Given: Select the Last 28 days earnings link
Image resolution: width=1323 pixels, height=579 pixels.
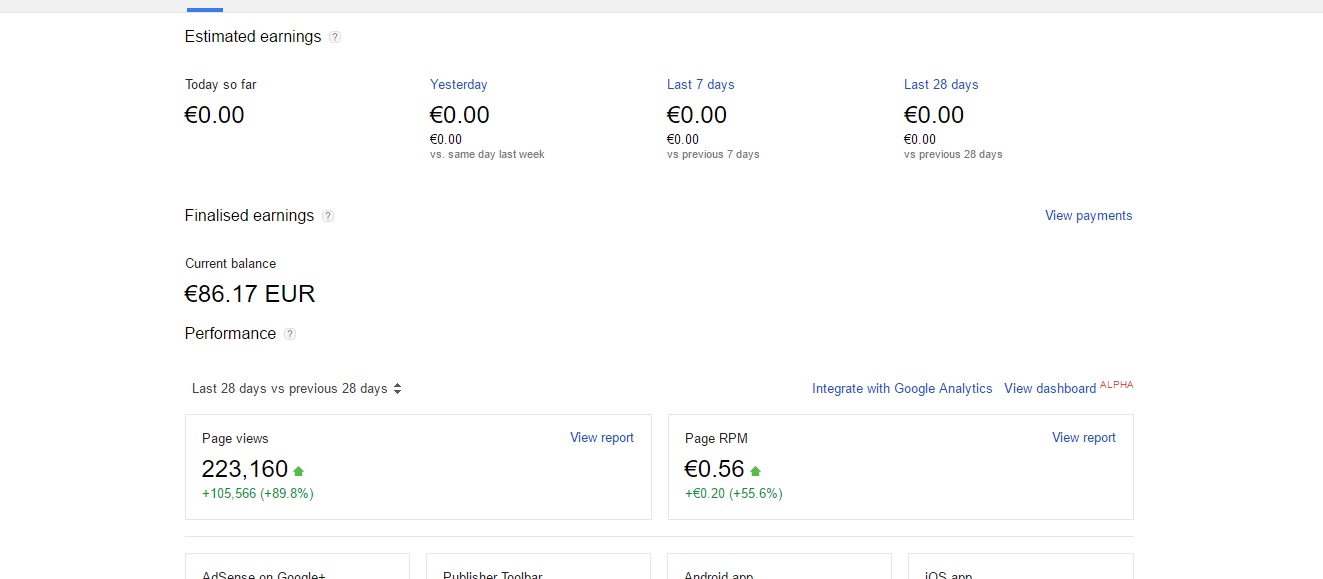Looking at the screenshot, I should (x=940, y=85).
